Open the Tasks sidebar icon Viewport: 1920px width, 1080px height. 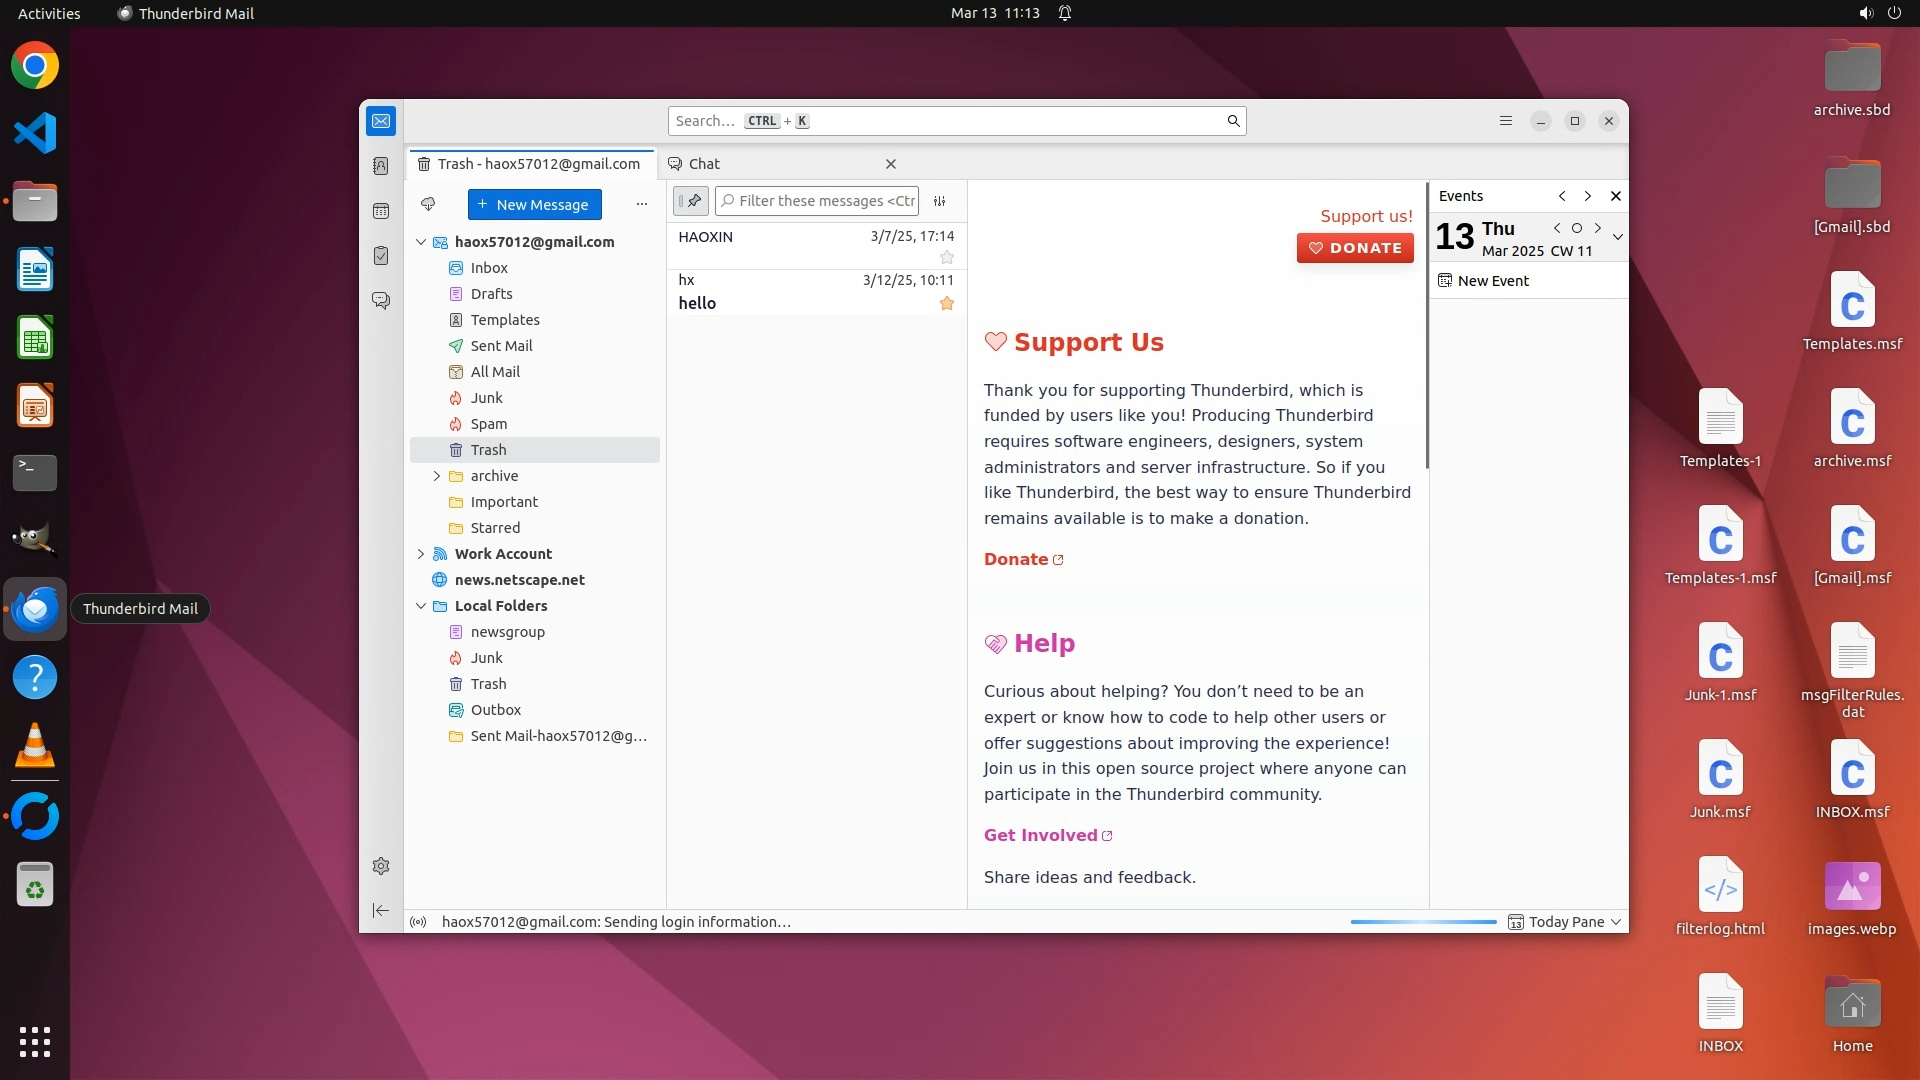(x=381, y=256)
